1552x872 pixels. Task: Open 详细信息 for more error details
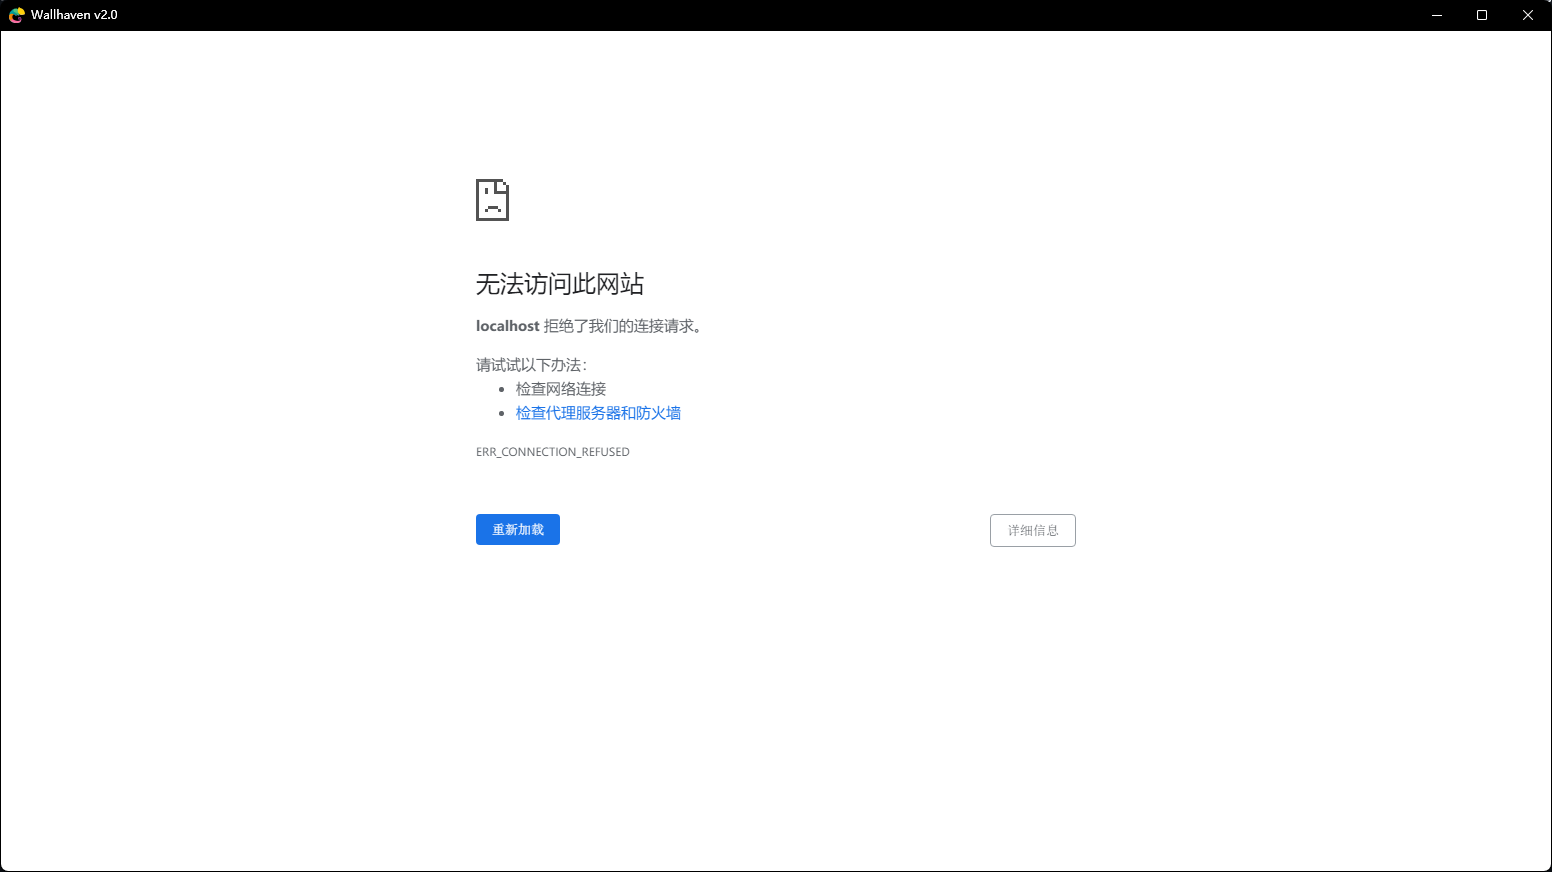click(1032, 530)
